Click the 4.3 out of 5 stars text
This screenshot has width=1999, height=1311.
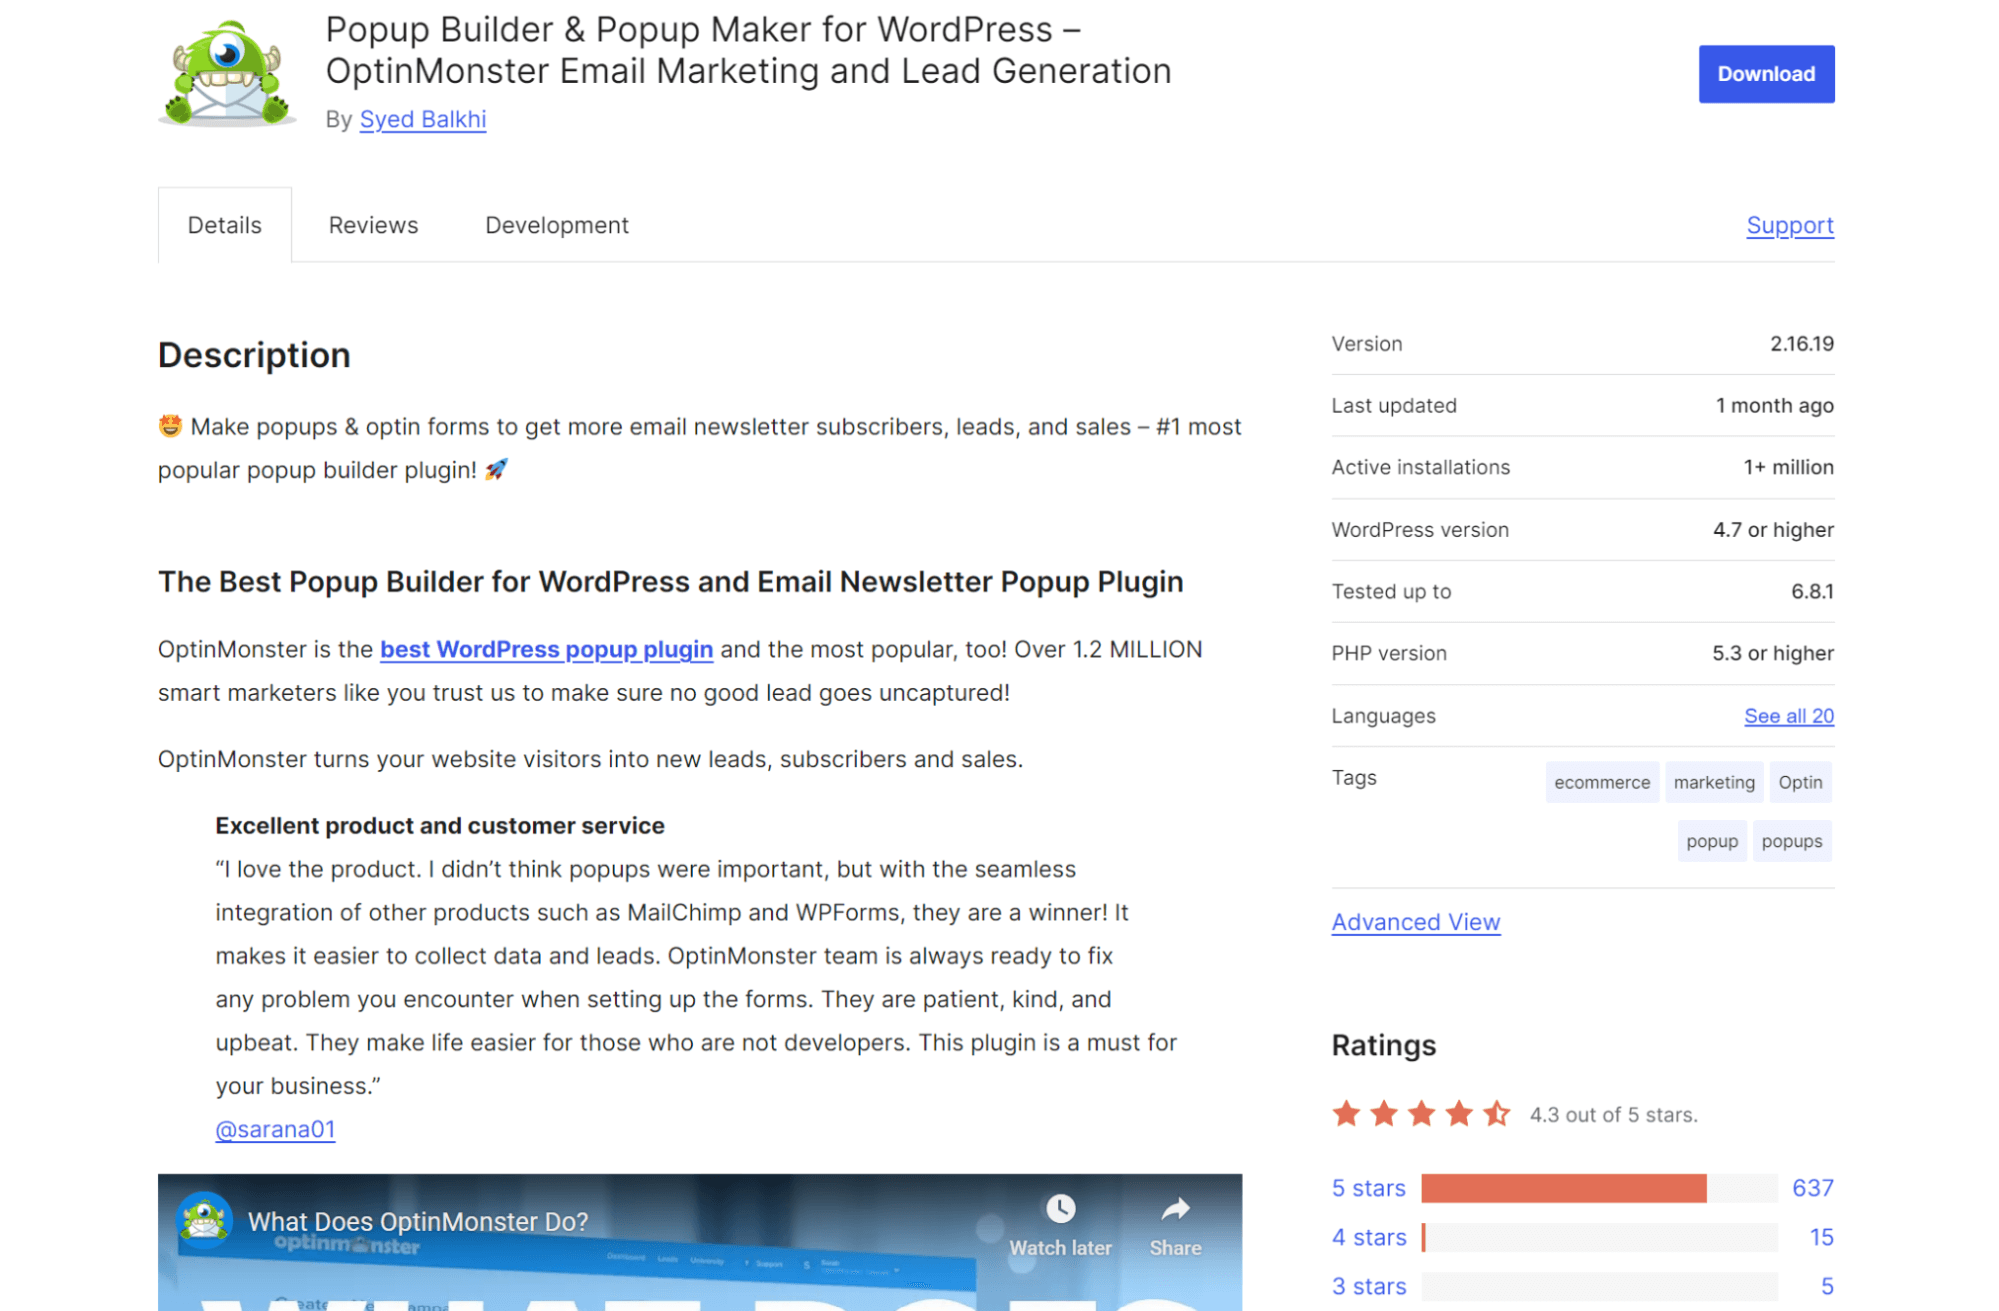pyautogui.click(x=1614, y=1115)
